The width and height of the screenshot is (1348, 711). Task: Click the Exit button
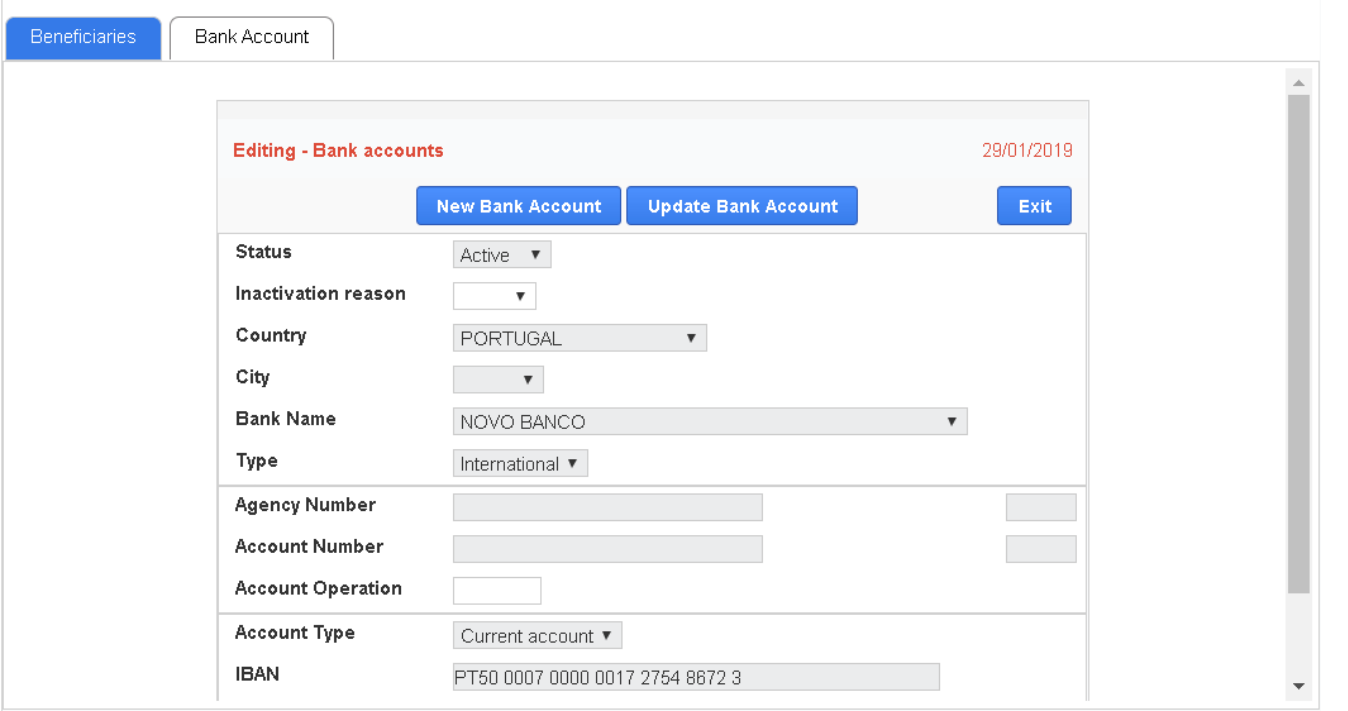pos(1034,206)
